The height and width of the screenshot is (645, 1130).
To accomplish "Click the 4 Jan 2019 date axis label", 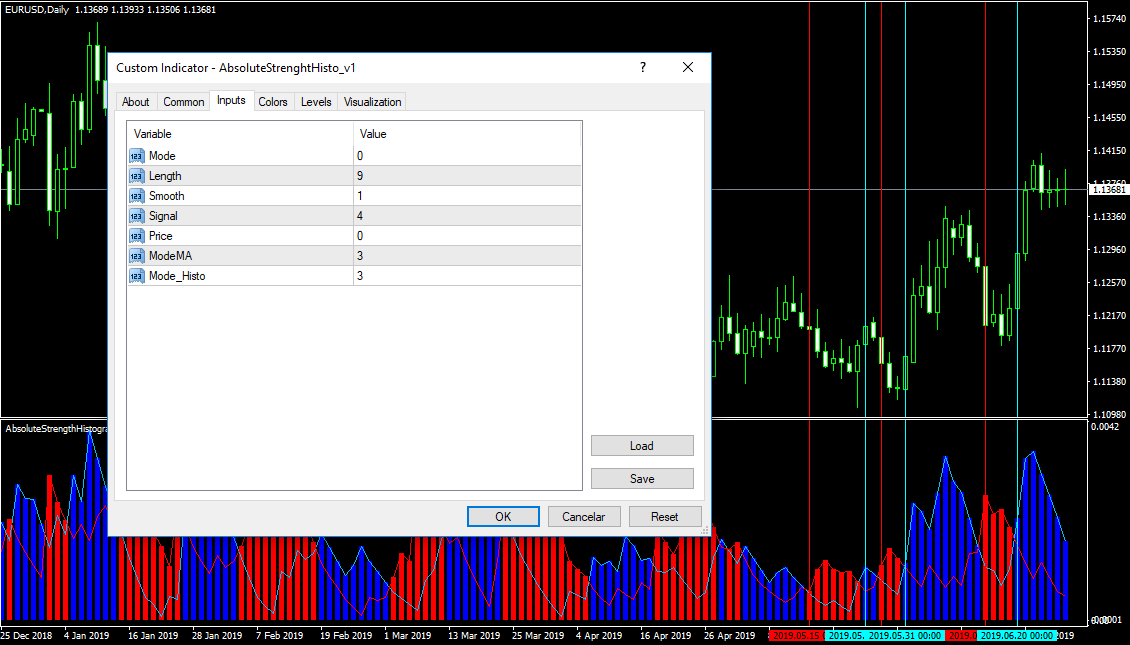I will point(86,636).
